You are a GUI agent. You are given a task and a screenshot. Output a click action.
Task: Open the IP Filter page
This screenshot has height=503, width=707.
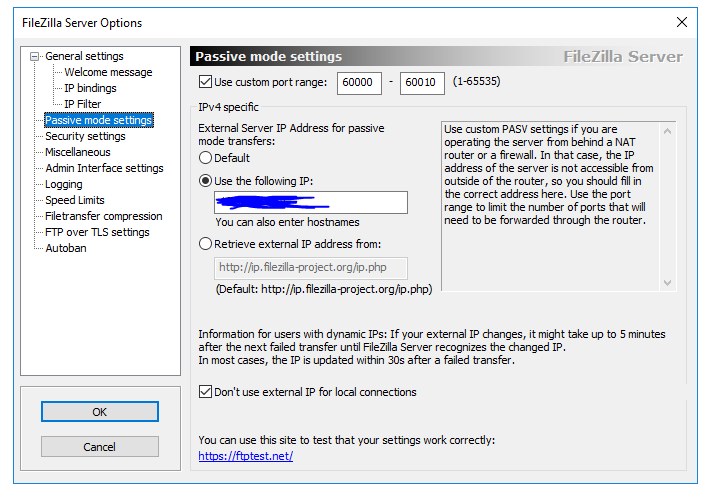pos(83,104)
